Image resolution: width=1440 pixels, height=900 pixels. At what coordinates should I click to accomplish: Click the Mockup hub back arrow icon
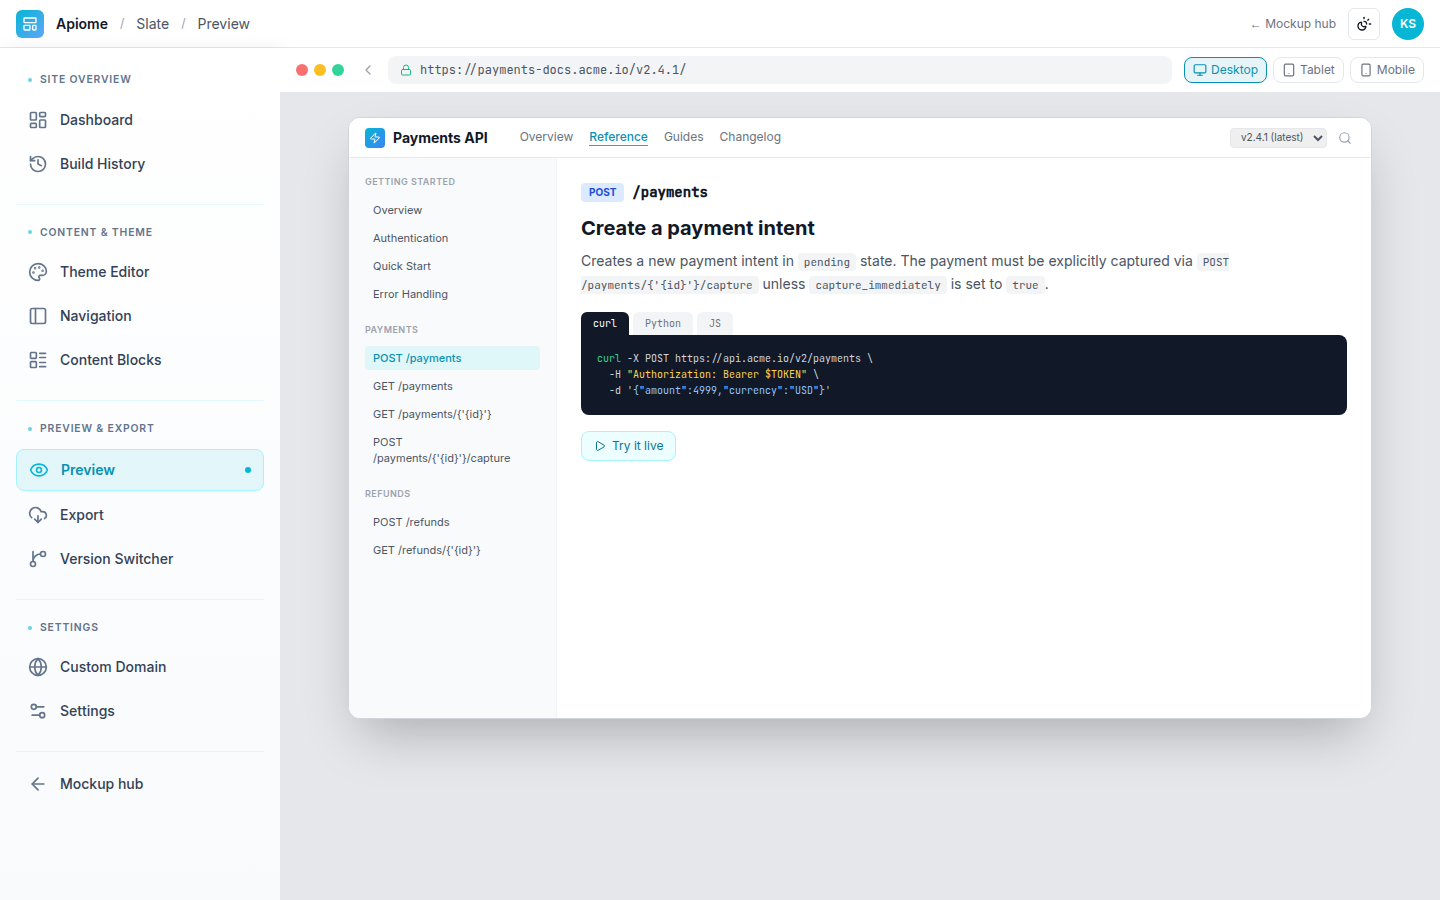(38, 784)
